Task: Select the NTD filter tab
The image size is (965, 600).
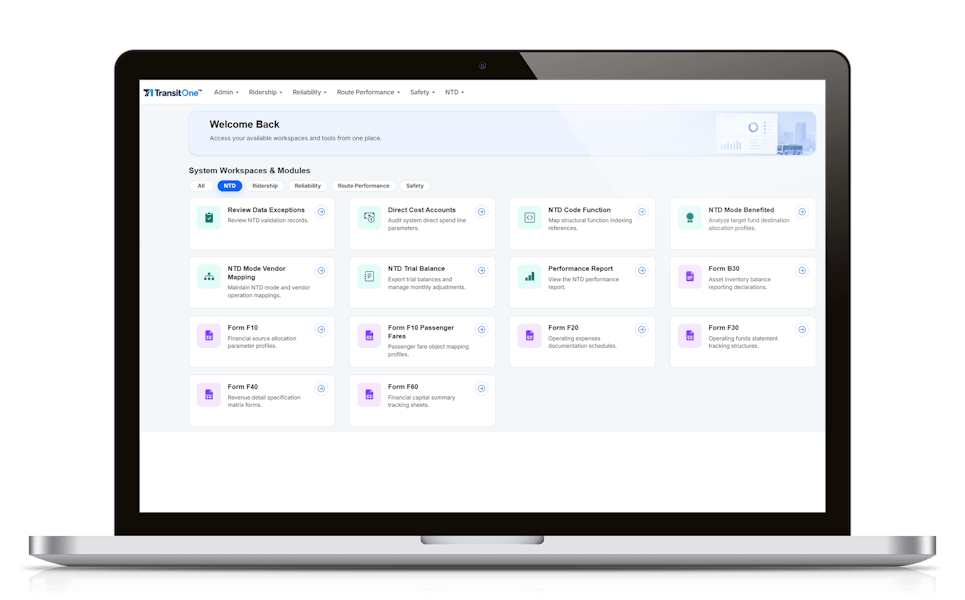Action: pos(230,186)
